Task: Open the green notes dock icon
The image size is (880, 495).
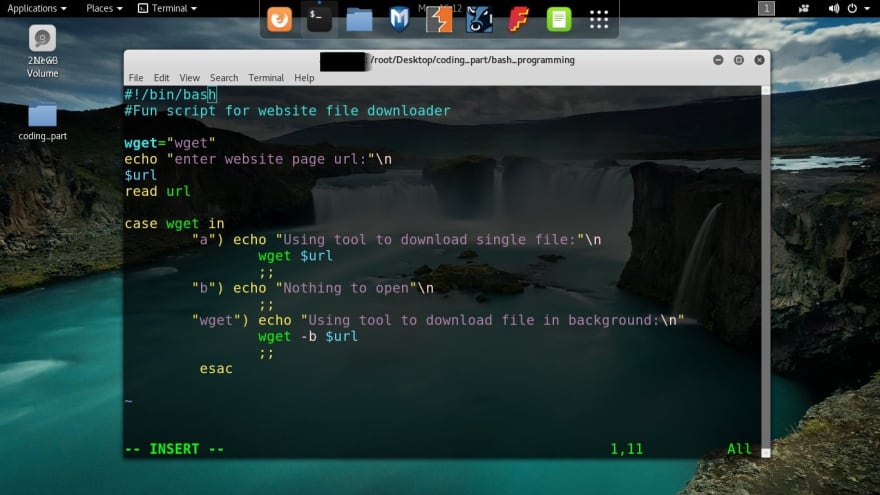Action: [x=559, y=20]
